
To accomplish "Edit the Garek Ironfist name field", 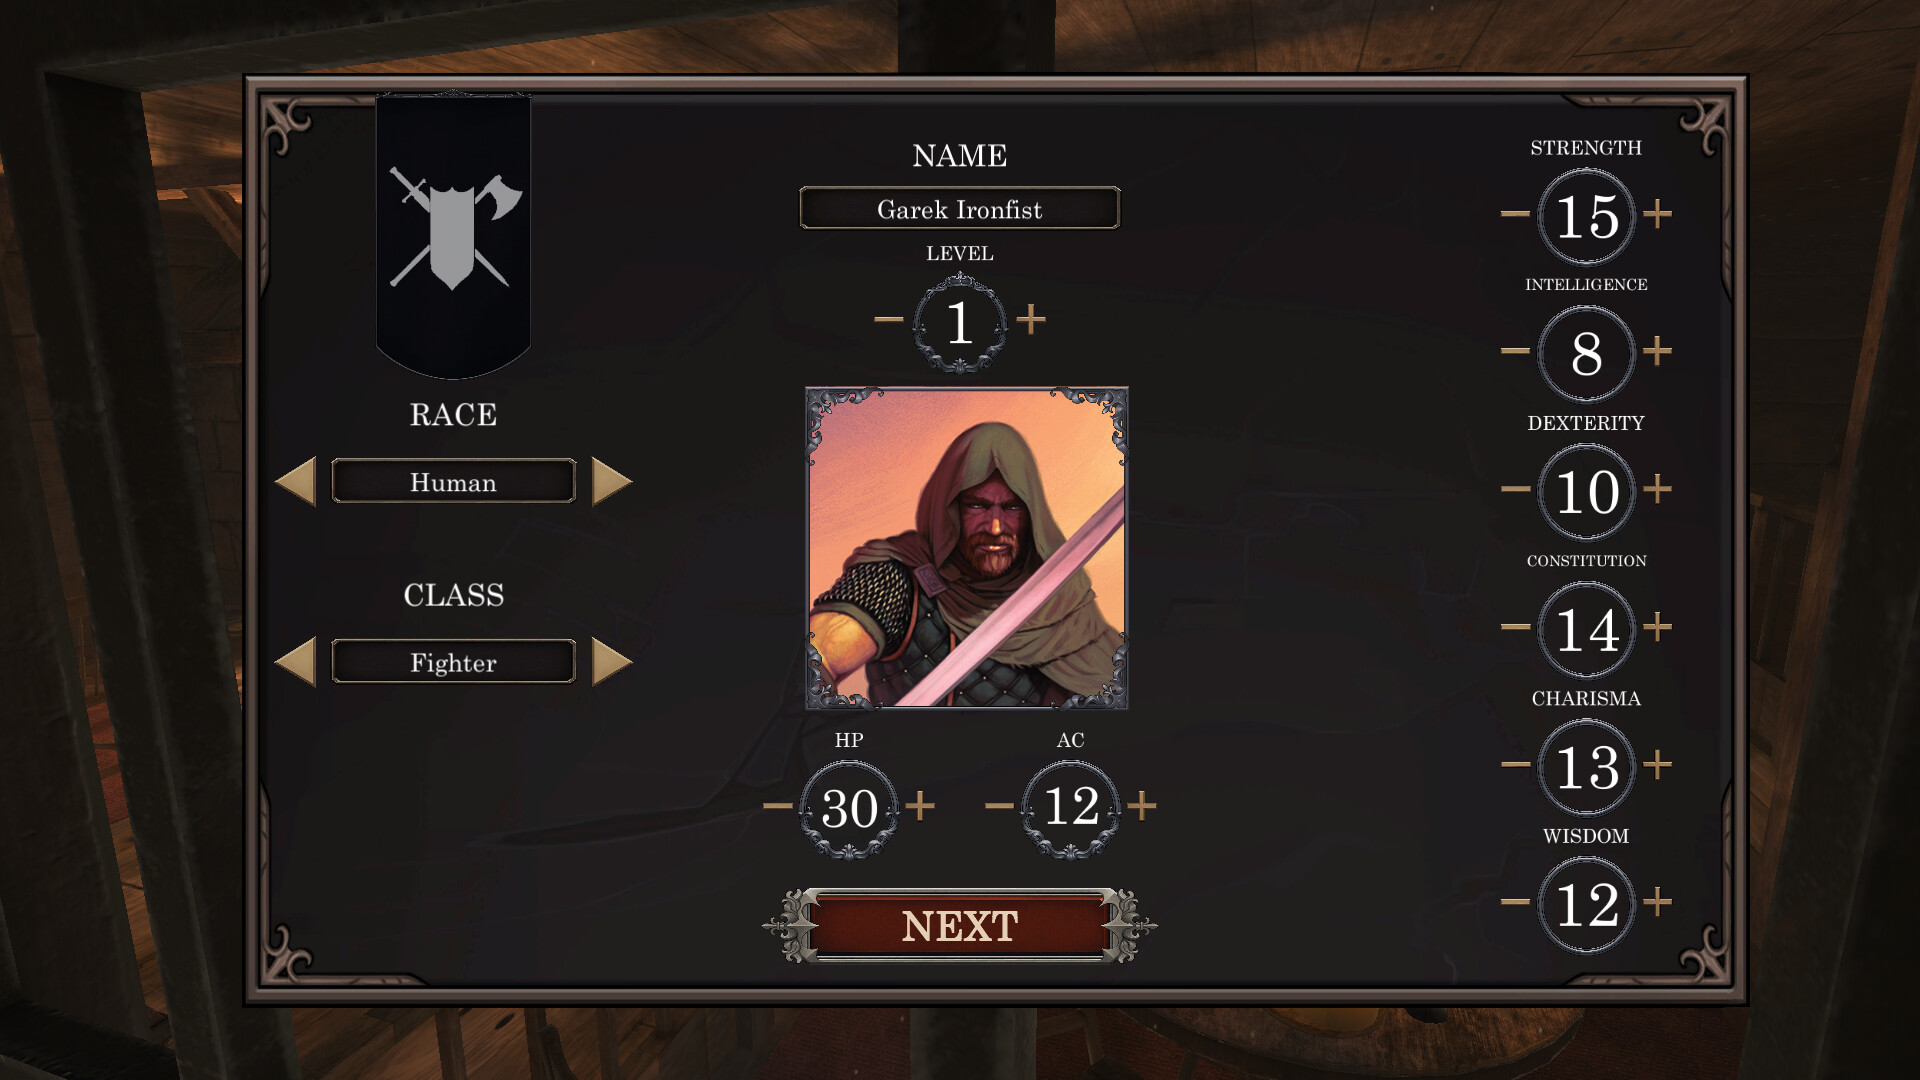I will (x=960, y=208).
